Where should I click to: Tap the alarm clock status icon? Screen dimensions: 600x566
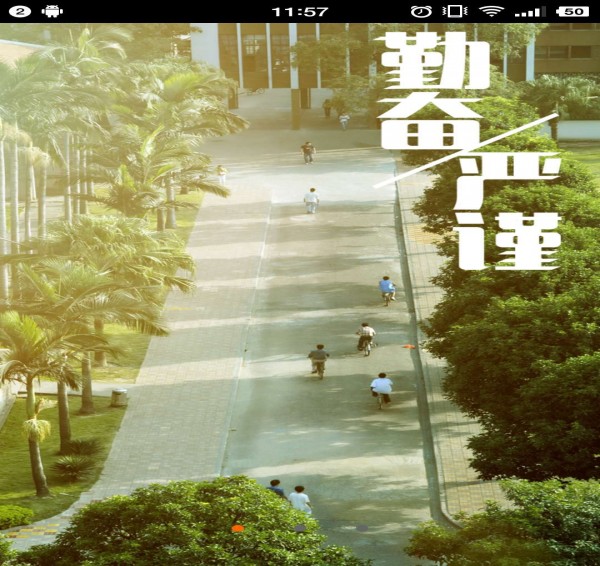421,11
